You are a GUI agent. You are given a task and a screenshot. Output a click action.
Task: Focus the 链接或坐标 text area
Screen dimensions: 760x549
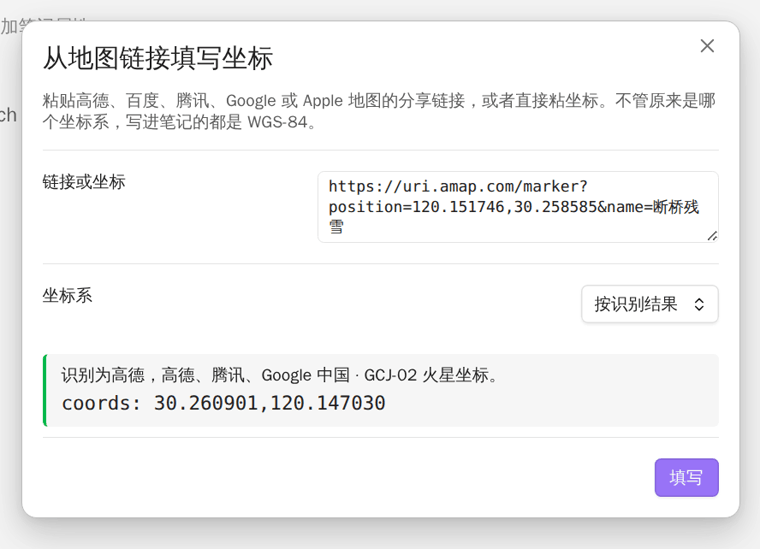[518, 207]
